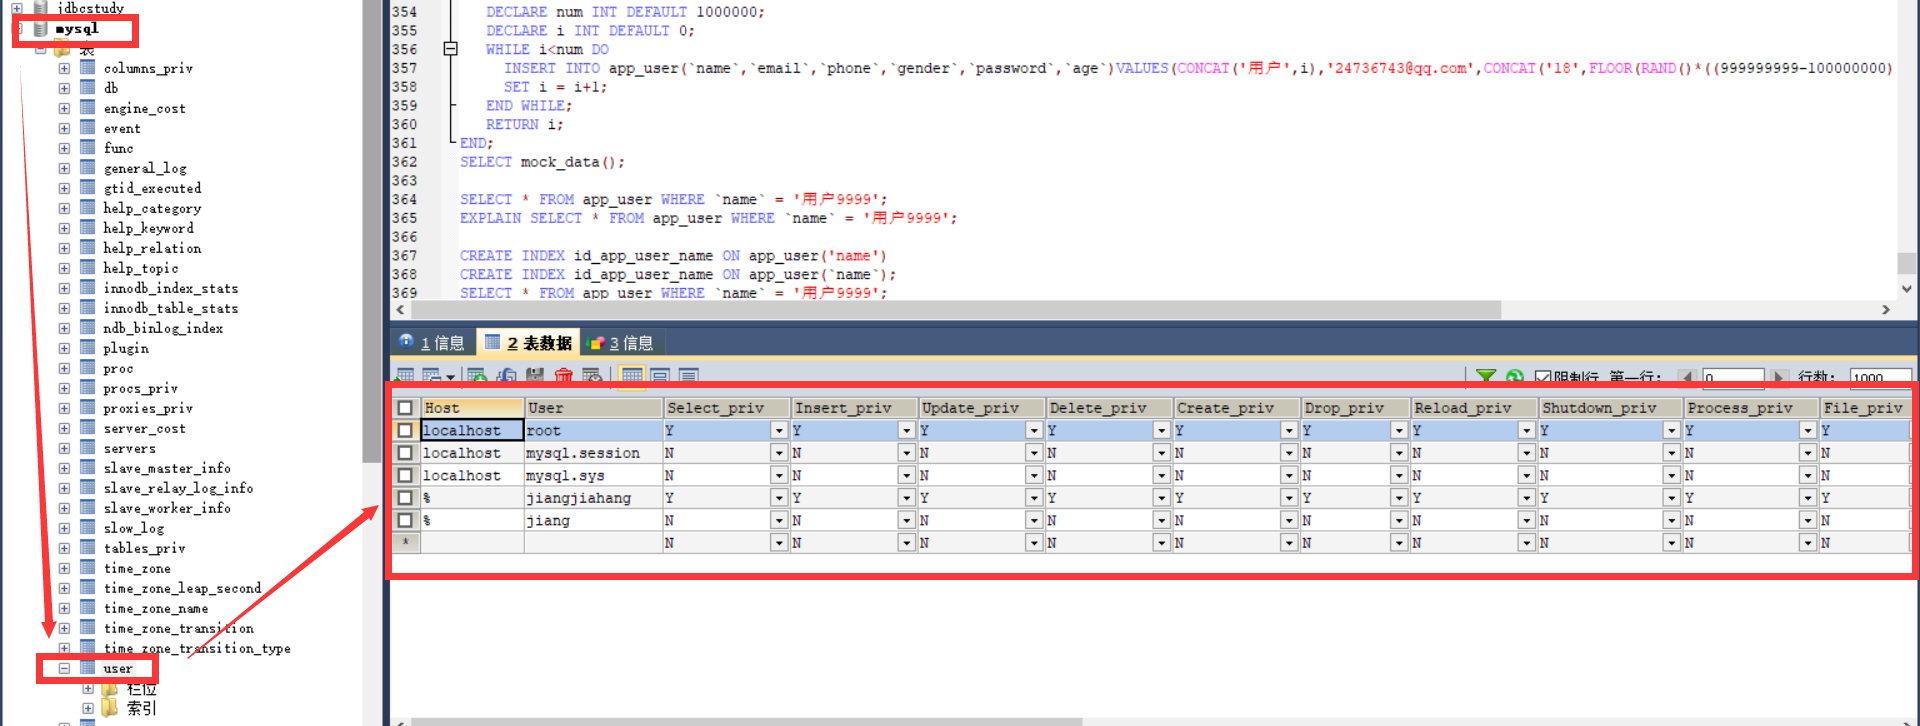Click the next page arrow near 行数
1920x726 pixels.
(1779, 378)
